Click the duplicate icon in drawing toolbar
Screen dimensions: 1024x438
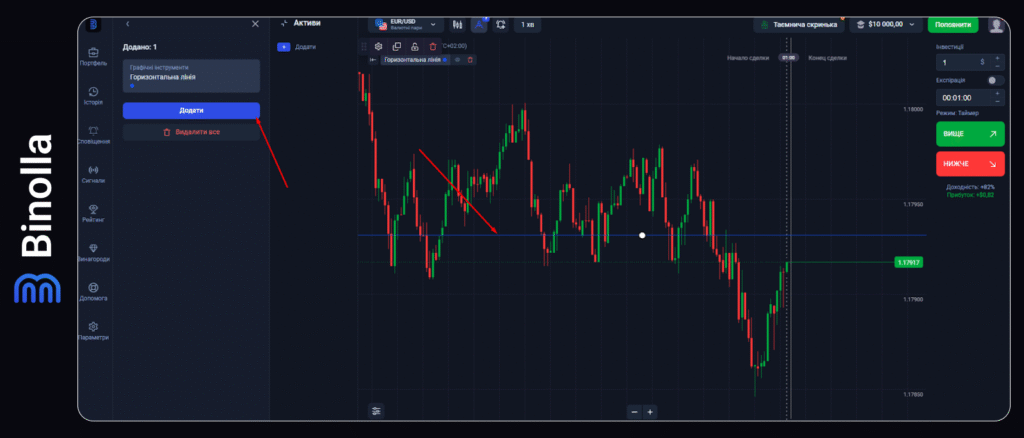tap(397, 46)
